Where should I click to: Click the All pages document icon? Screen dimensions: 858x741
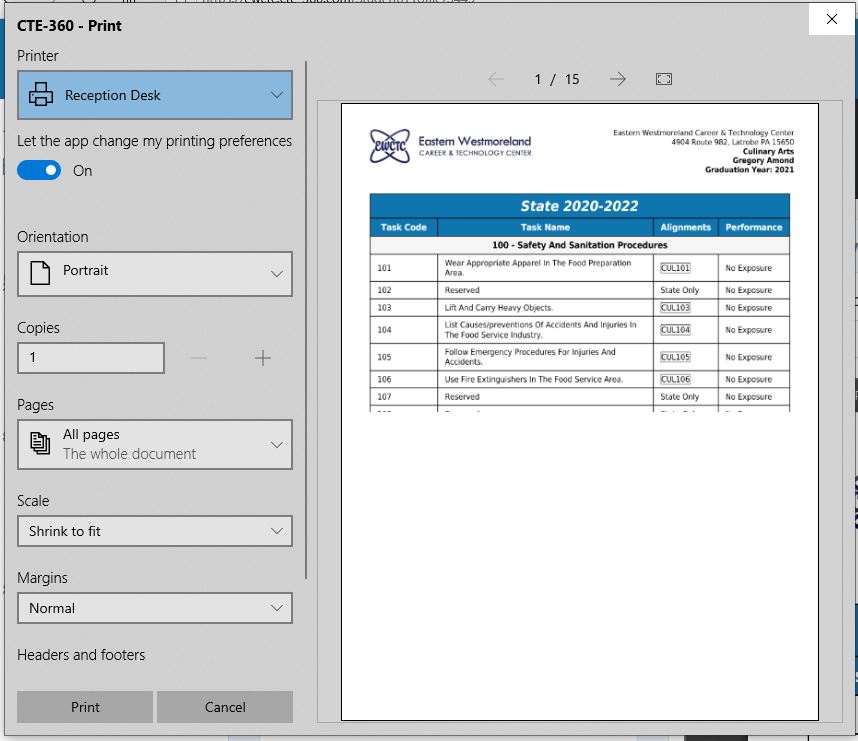tap(40, 444)
